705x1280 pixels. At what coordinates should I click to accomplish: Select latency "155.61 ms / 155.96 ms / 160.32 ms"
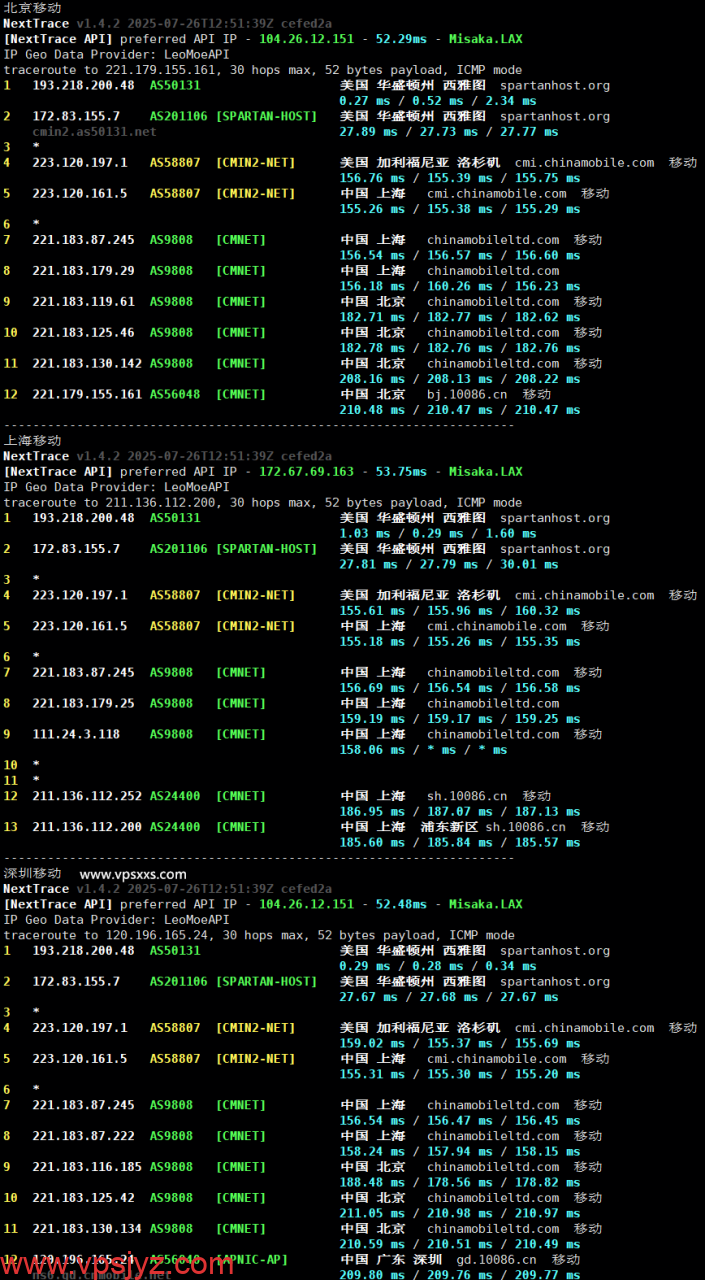click(460, 610)
